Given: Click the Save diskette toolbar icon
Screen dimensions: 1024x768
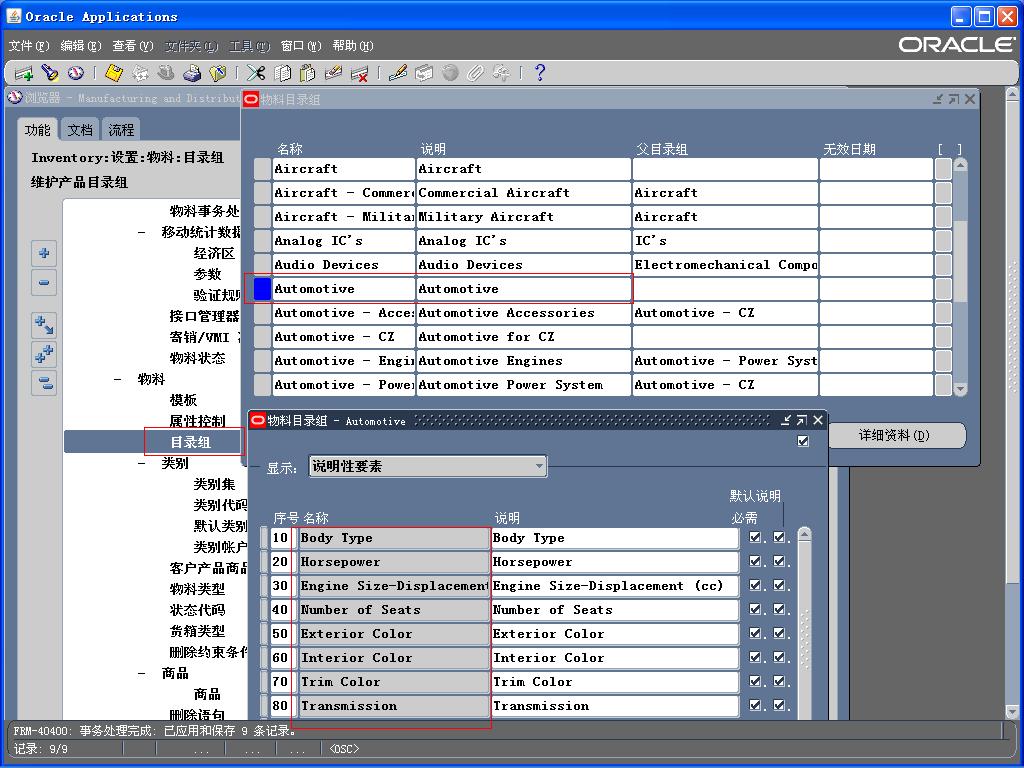Looking at the screenshot, I should (114, 73).
